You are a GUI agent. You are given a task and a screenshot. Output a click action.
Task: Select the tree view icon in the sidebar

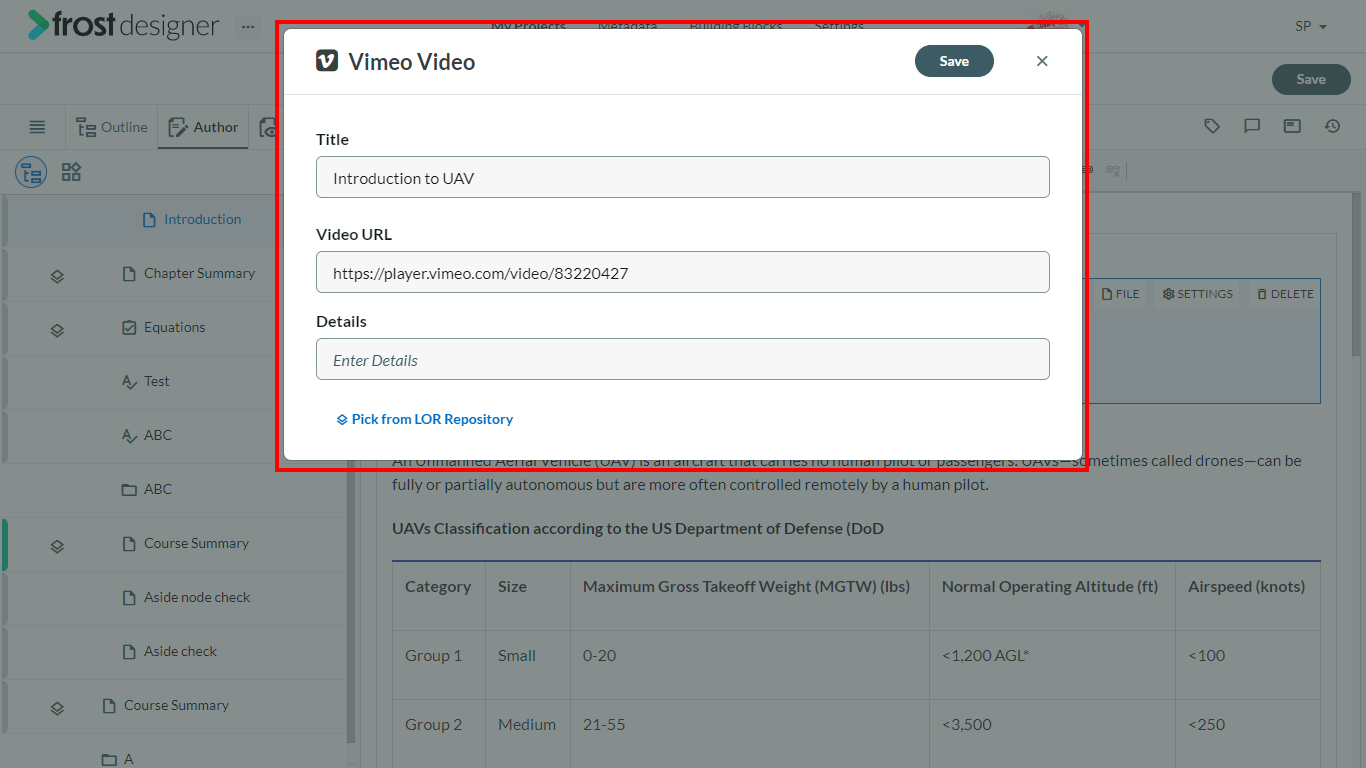(31, 172)
